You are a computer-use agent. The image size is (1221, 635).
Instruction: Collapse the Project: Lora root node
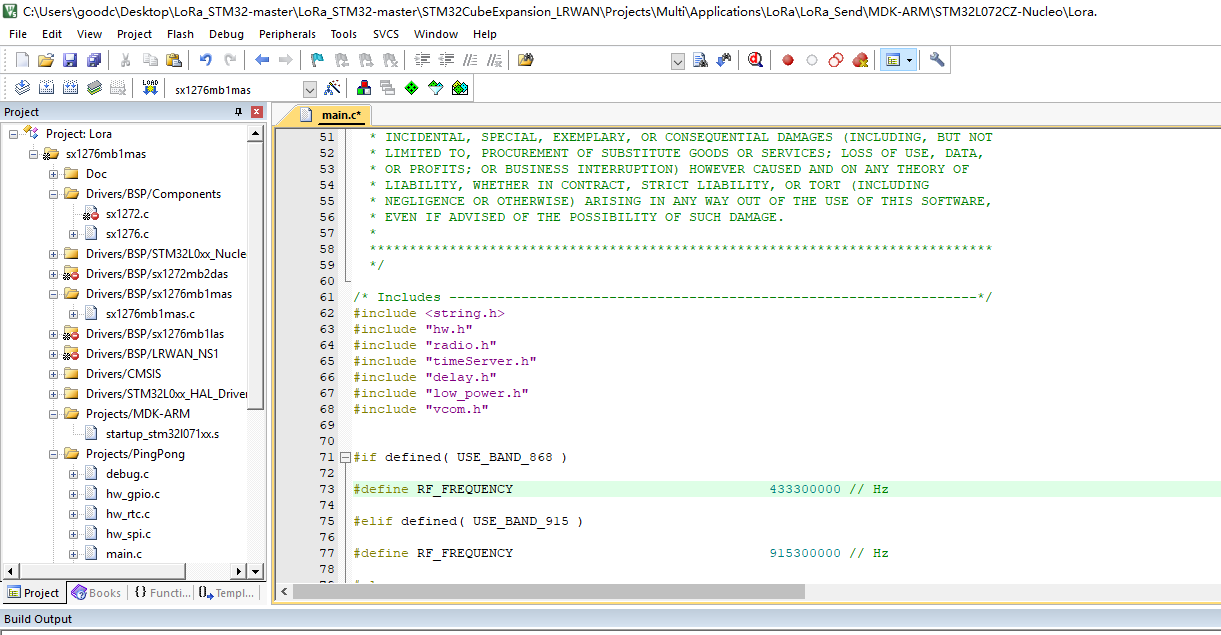coord(14,134)
